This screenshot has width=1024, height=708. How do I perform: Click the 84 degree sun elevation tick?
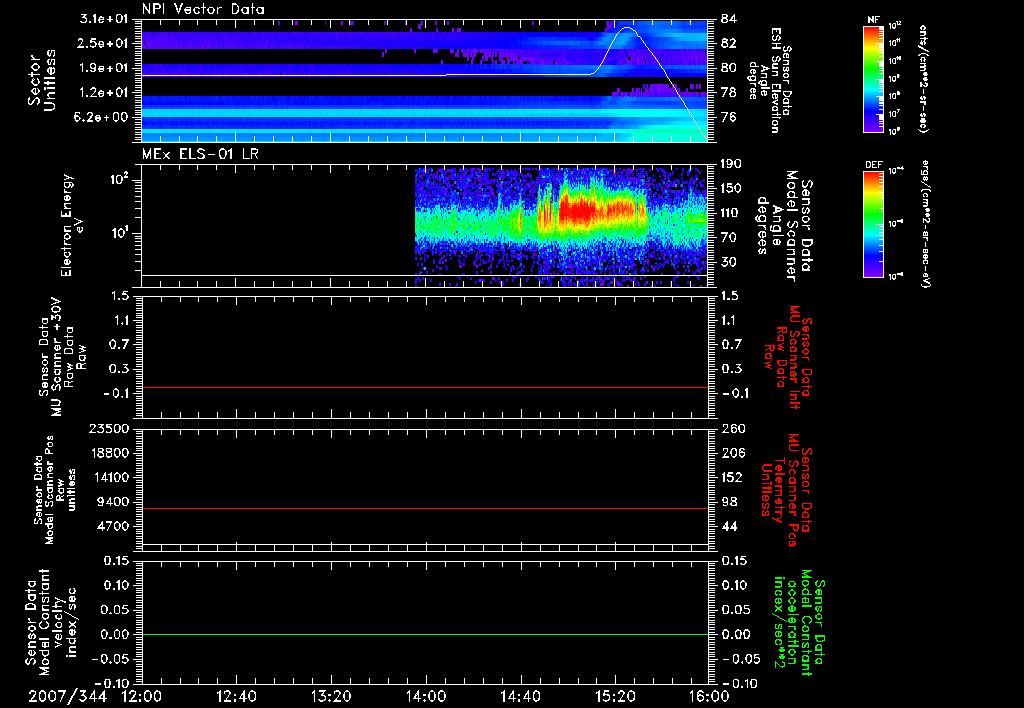click(x=729, y=19)
